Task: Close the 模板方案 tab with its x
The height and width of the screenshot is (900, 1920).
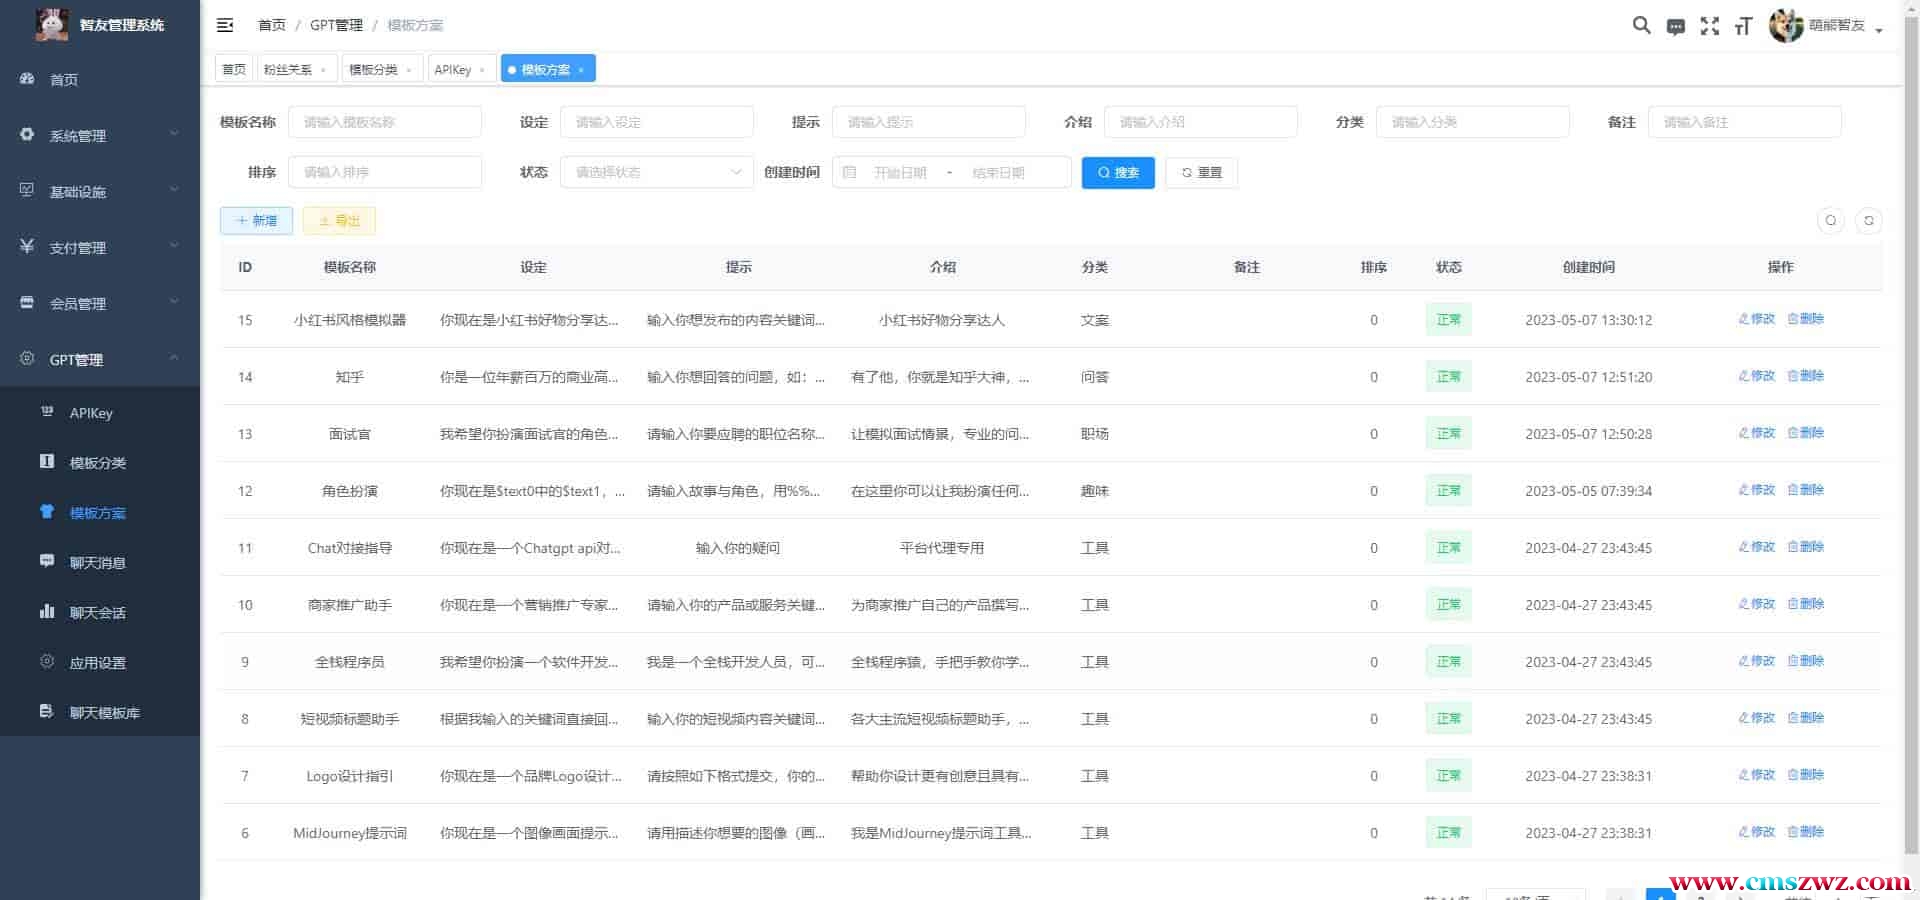Action: click(581, 70)
